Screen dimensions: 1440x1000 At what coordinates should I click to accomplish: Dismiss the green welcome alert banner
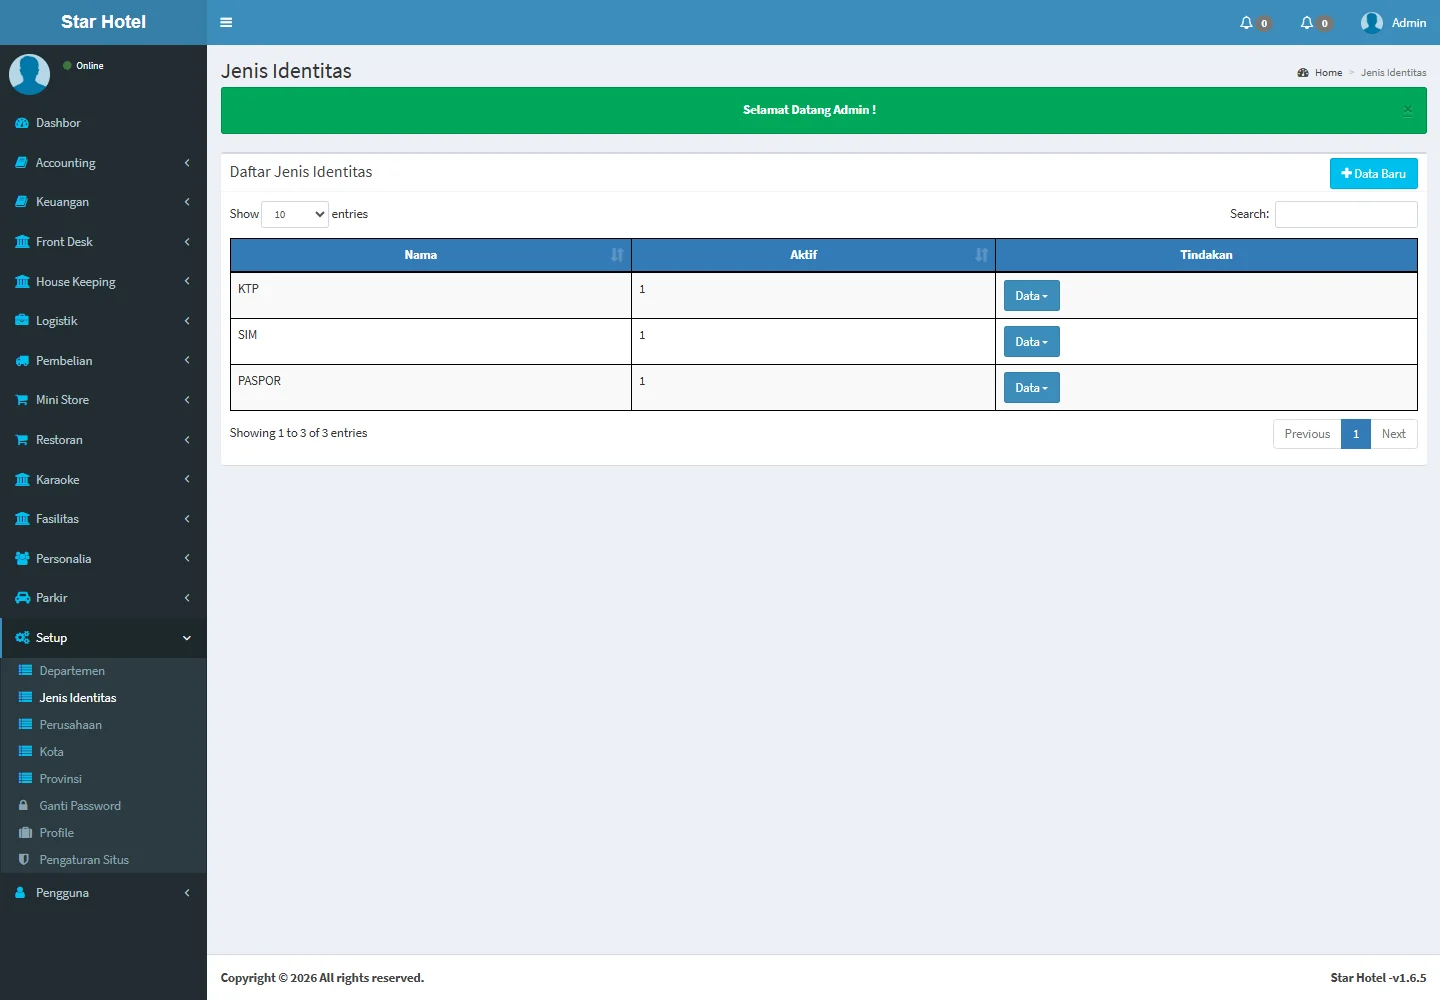[x=1407, y=110]
